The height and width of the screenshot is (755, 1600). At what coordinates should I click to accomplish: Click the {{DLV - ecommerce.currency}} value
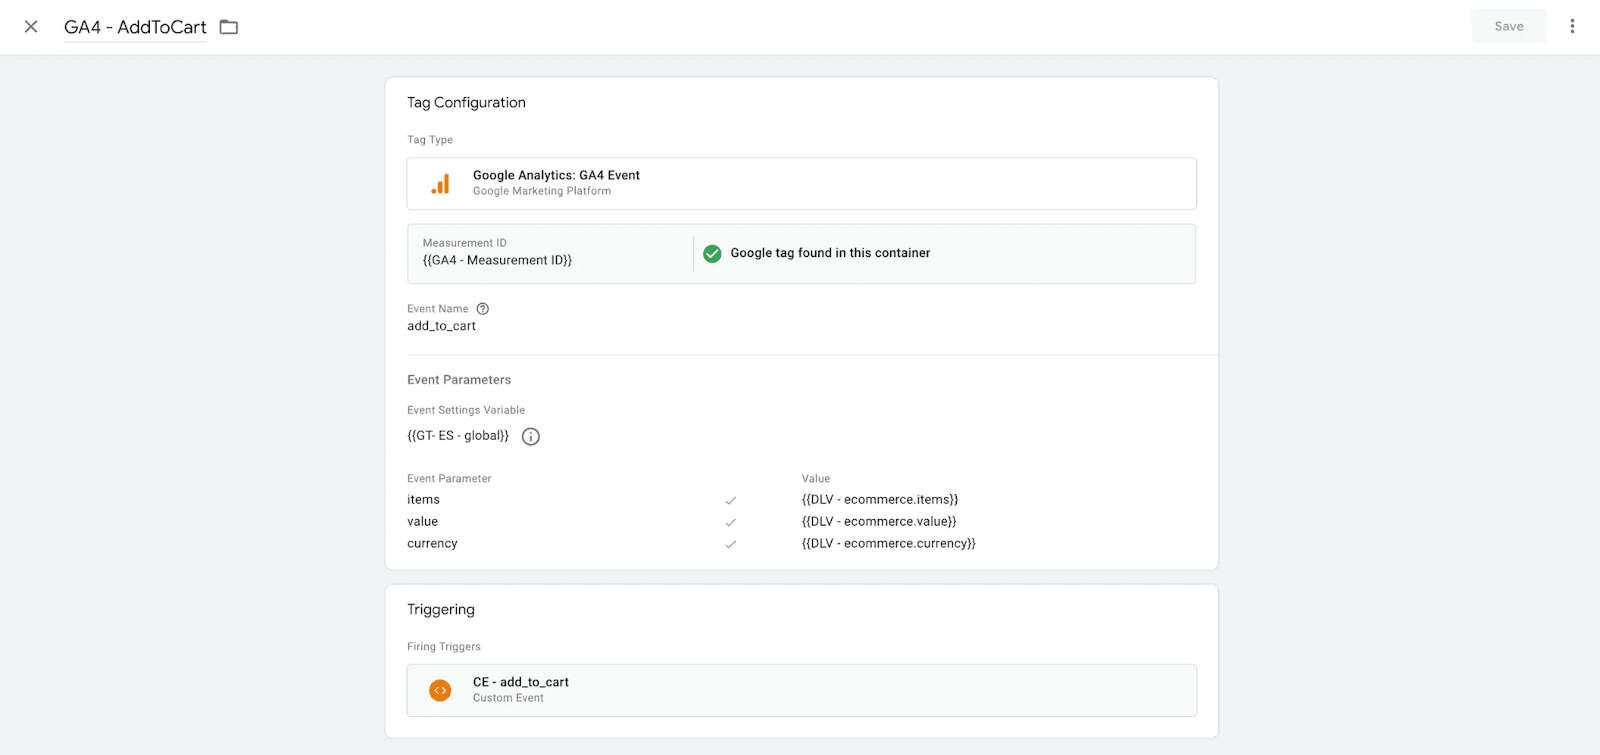point(888,544)
